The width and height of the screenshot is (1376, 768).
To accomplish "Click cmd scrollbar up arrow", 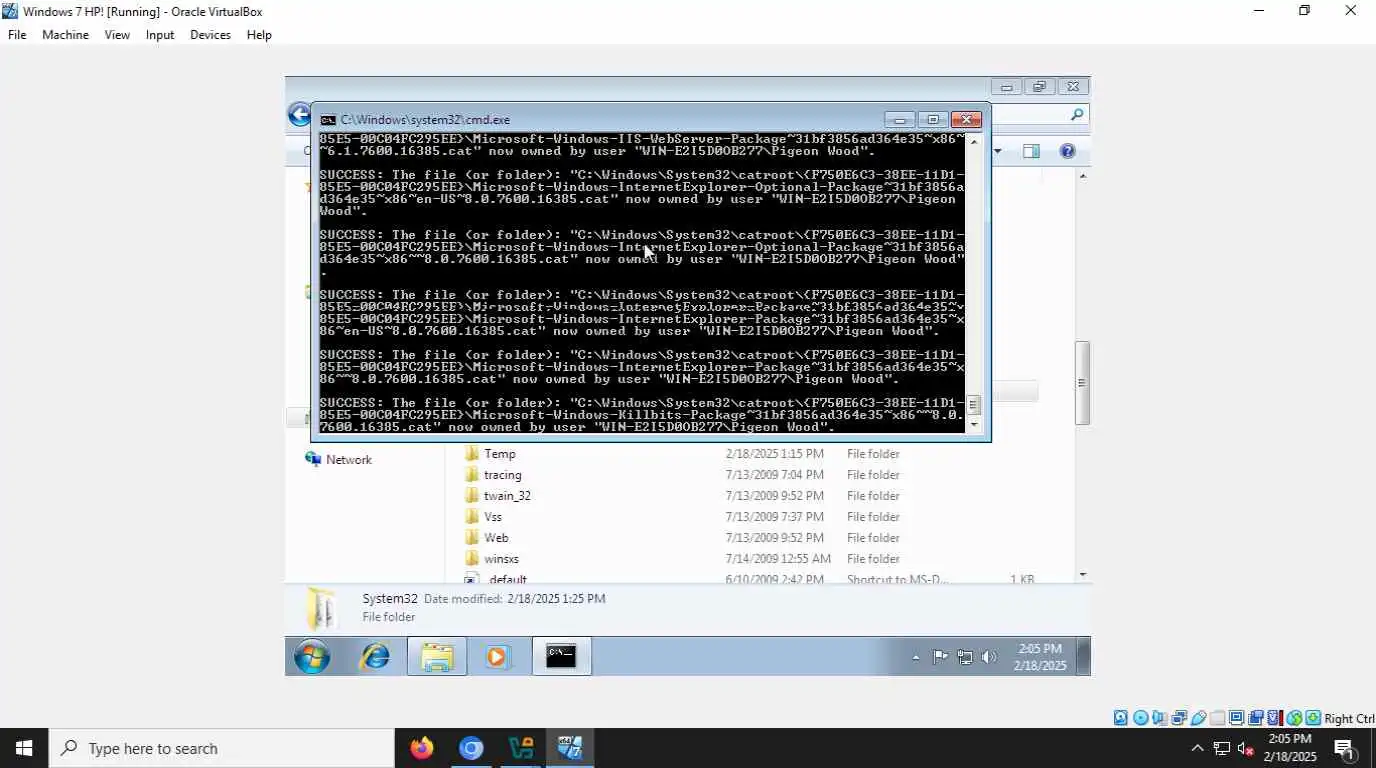I will 974,141.
